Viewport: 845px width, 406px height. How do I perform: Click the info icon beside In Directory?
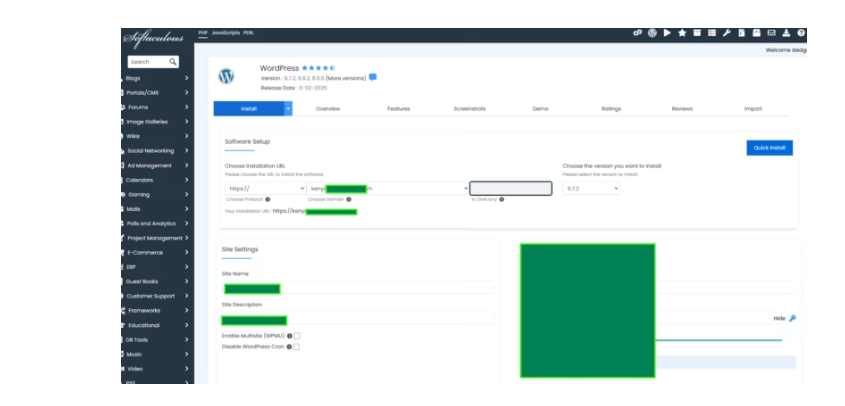coord(502,199)
